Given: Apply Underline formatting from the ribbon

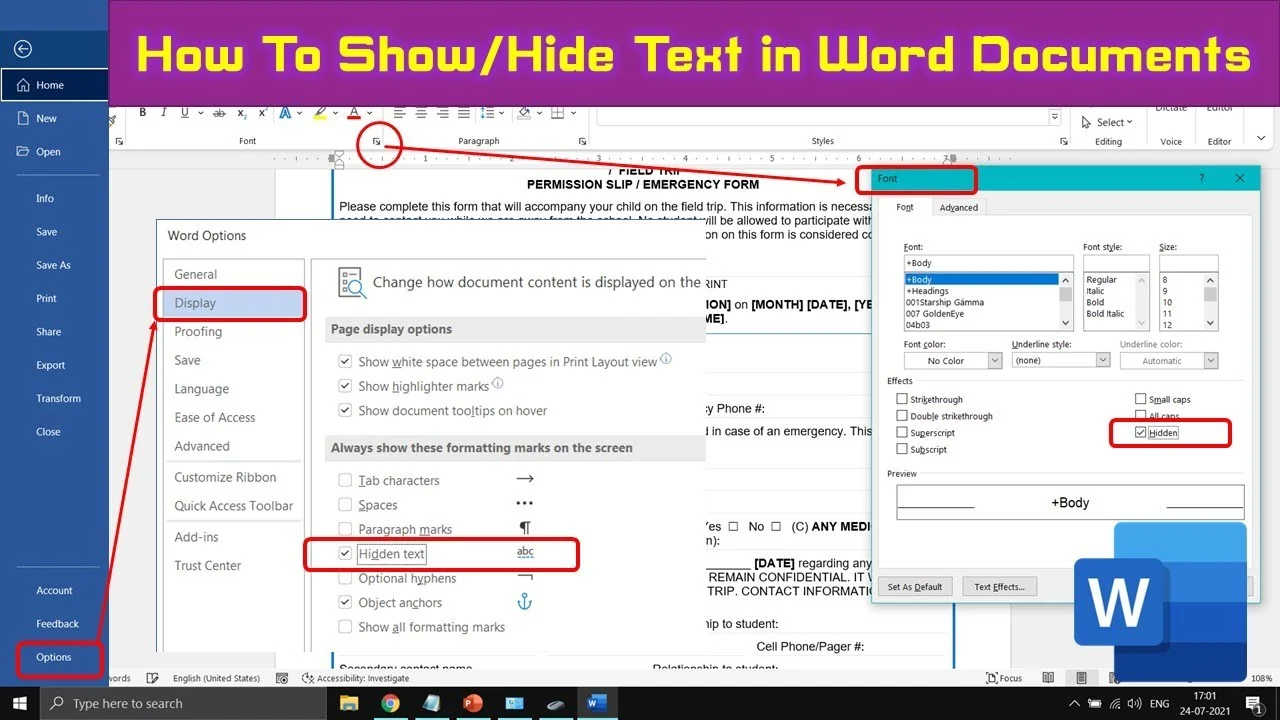Looking at the screenshot, I should [185, 113].
